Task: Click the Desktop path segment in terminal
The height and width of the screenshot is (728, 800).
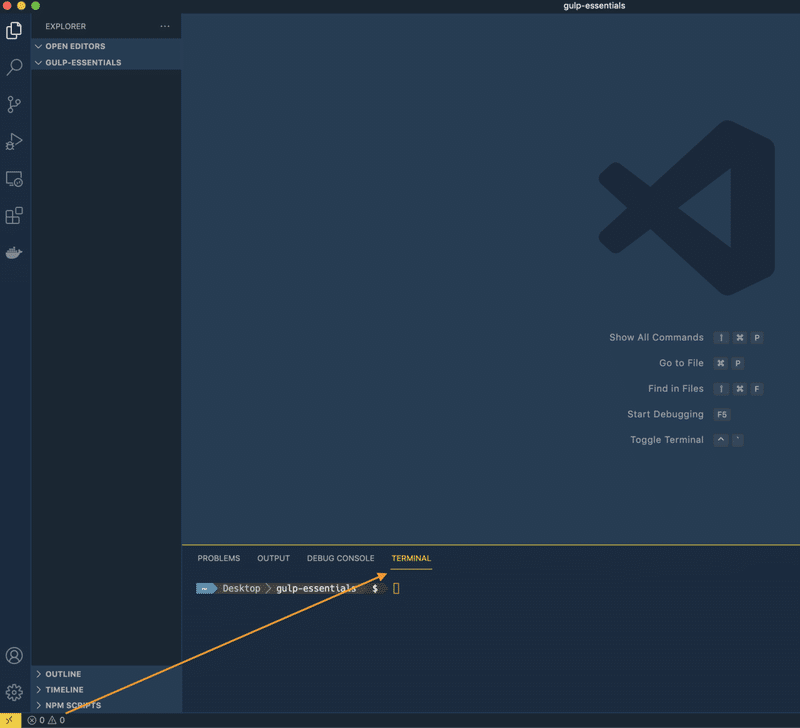Action: pos(241,588)
